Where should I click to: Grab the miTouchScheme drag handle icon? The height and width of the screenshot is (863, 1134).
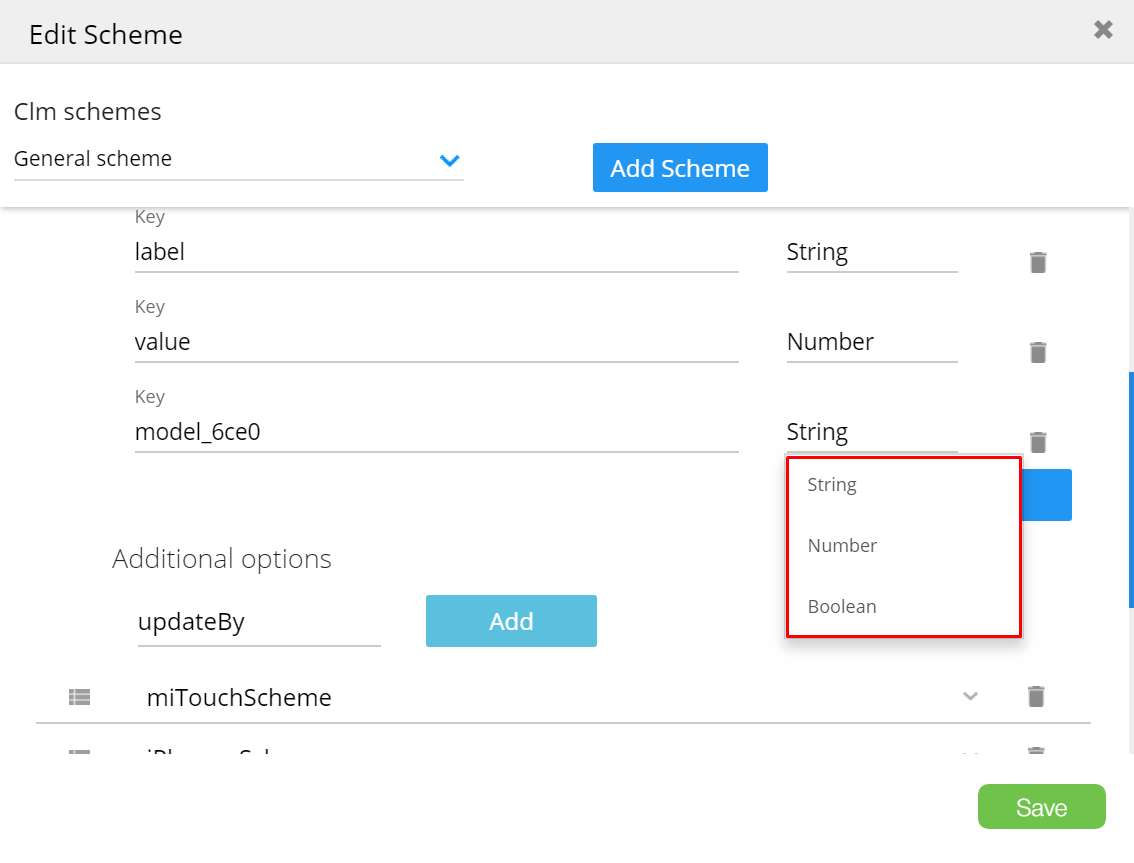pyautogui.click(x=79, y=697)
